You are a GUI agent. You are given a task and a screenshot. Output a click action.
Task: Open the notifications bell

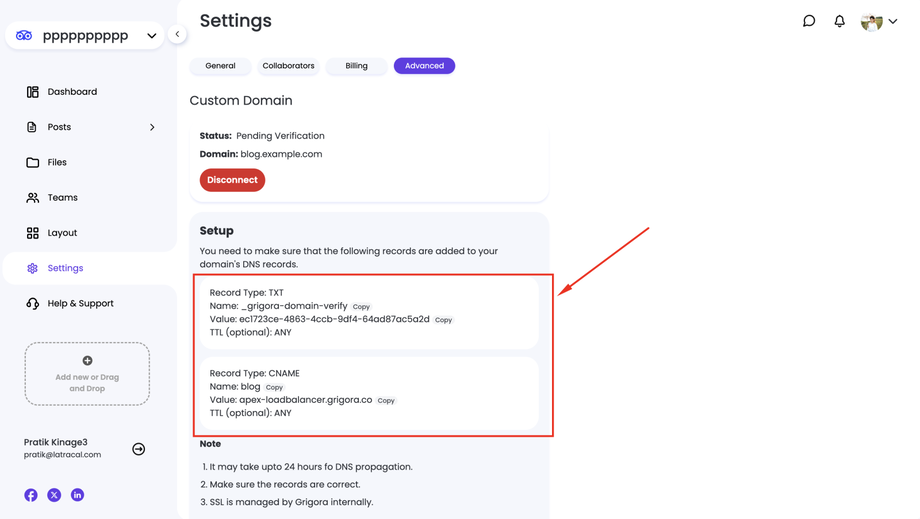click(x=839, y=21)
